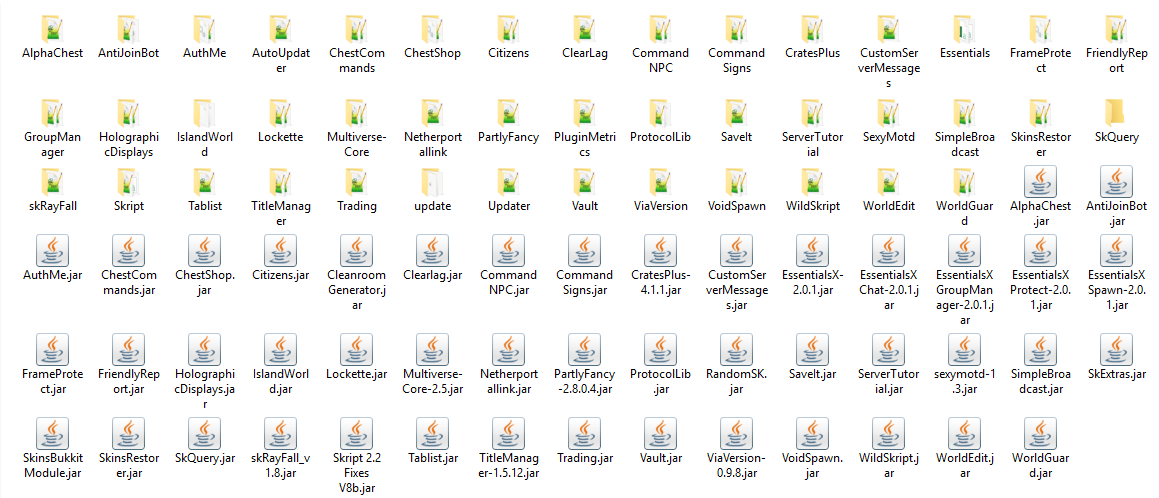Image resolution: width=1159 pixels, height=498 pixels.
Task: Click the FrameProtect.jar file icon
Action: (52, 349)
